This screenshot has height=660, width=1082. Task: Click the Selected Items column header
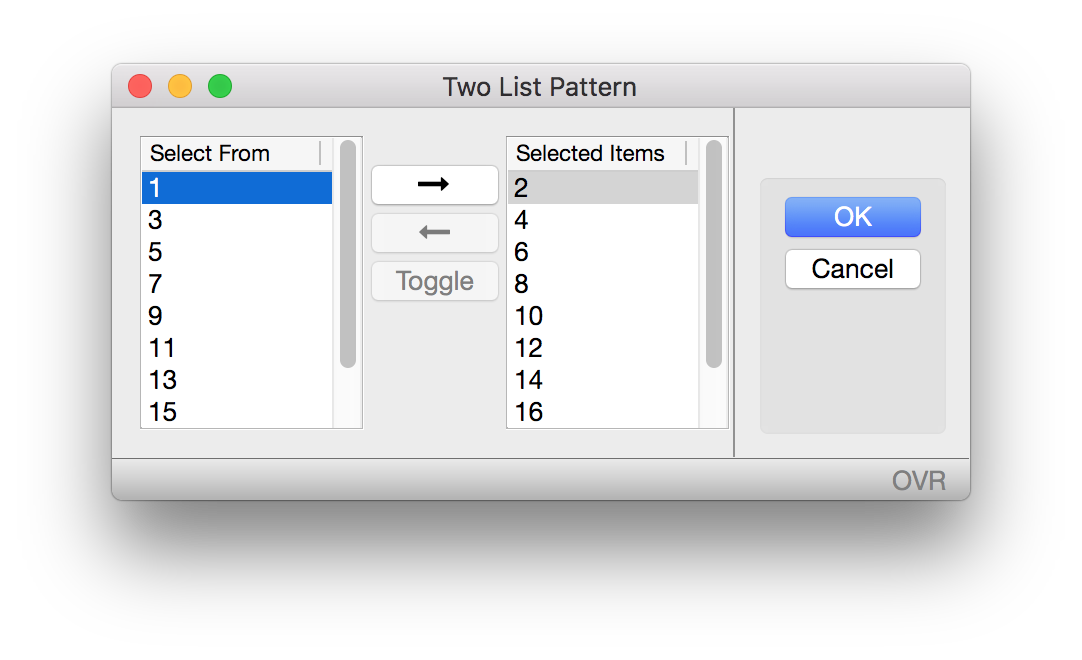pyautogui.click(x=590, y=153)
